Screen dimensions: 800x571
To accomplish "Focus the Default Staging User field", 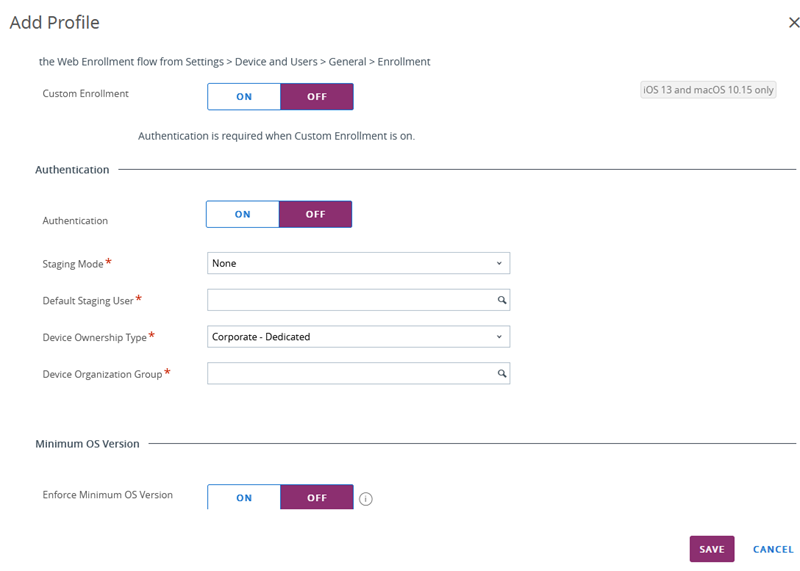I will pos(358,300).
